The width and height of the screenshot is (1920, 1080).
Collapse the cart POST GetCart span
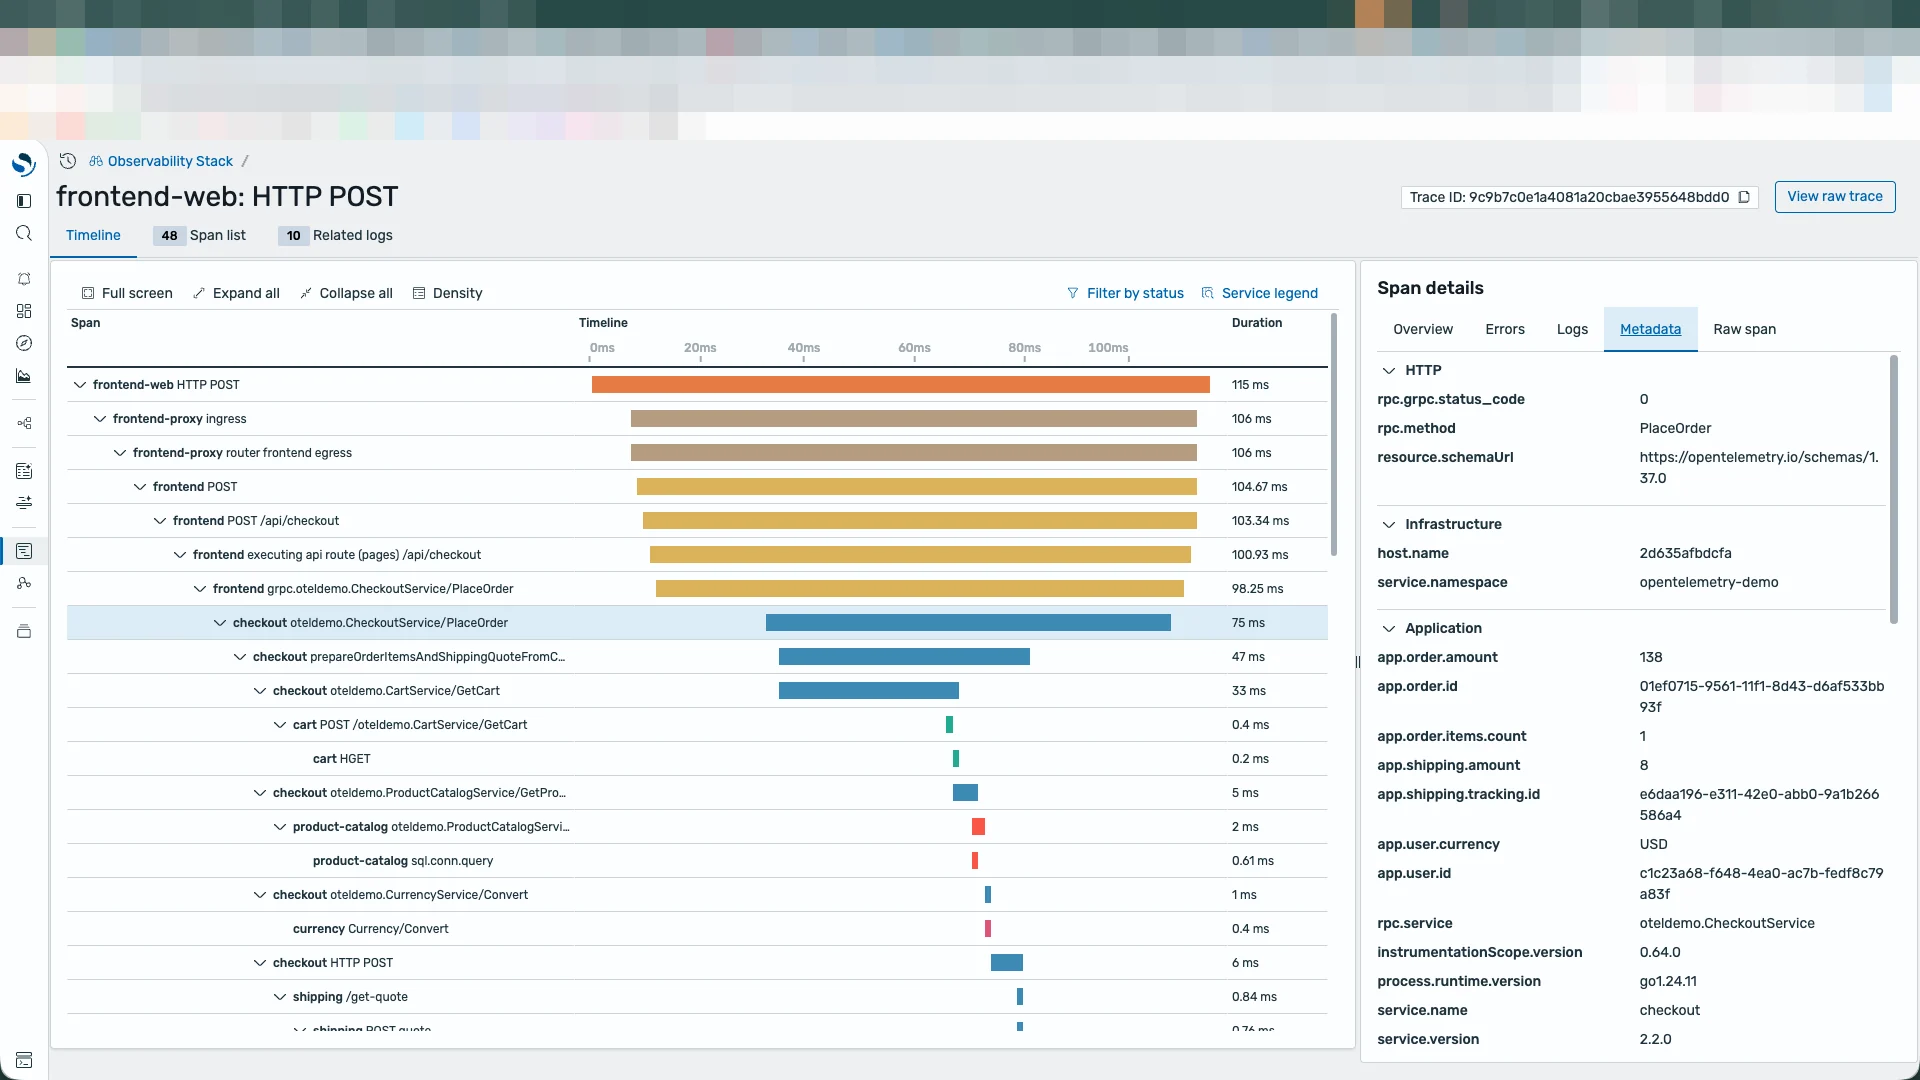[280, 725]
